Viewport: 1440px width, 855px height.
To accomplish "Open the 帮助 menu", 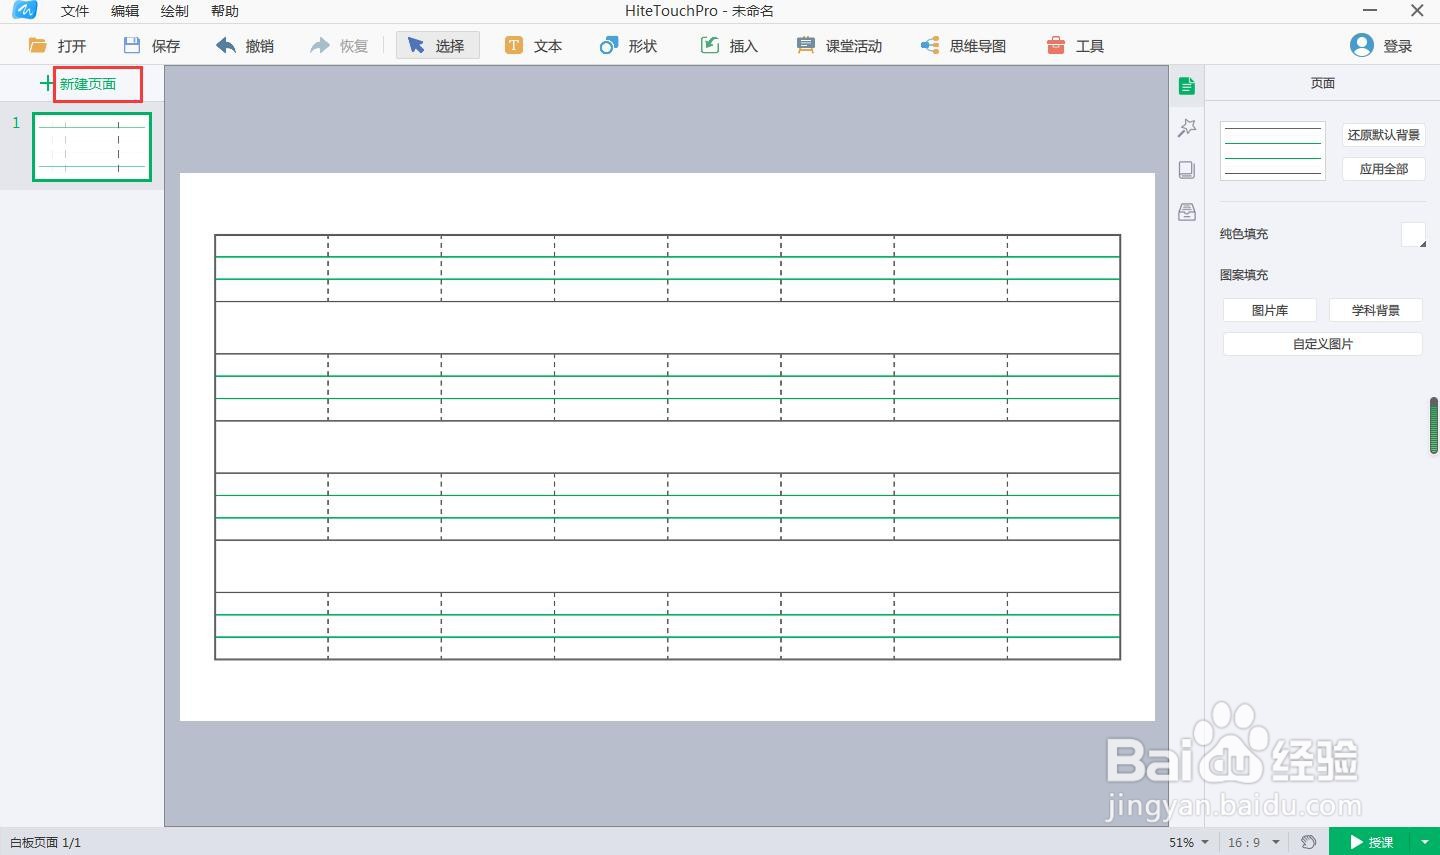I will [x=225, y=11].
